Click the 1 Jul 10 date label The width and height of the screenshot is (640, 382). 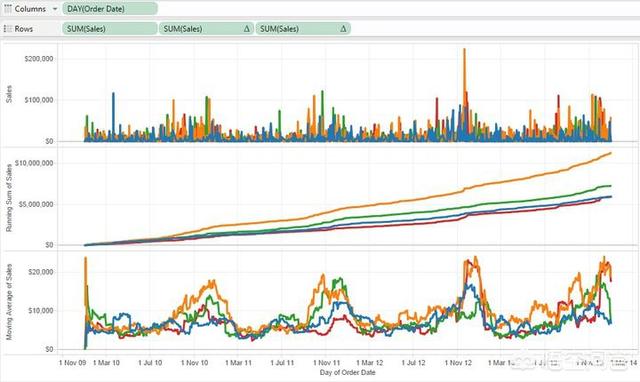coord(150,362)
